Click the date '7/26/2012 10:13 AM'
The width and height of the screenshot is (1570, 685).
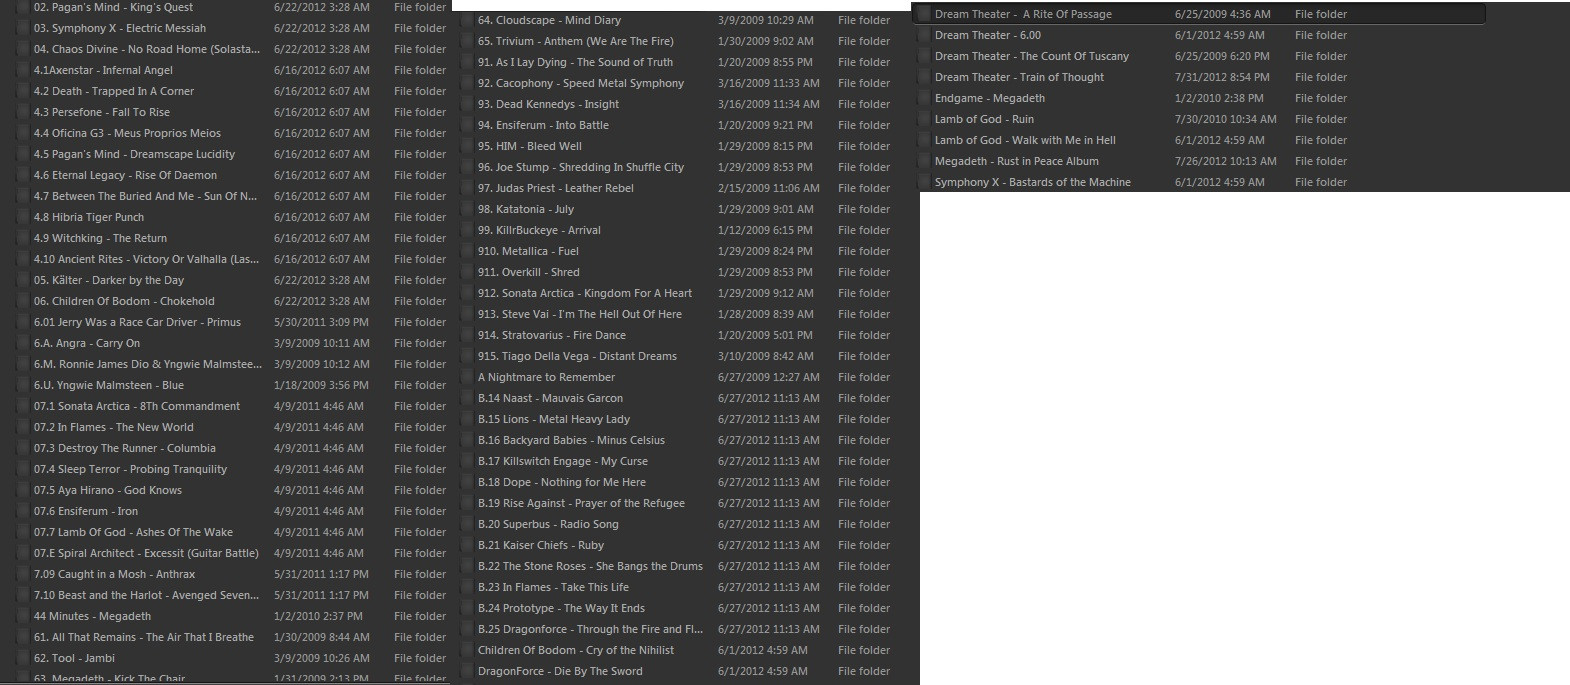(x=1226, y=161)
